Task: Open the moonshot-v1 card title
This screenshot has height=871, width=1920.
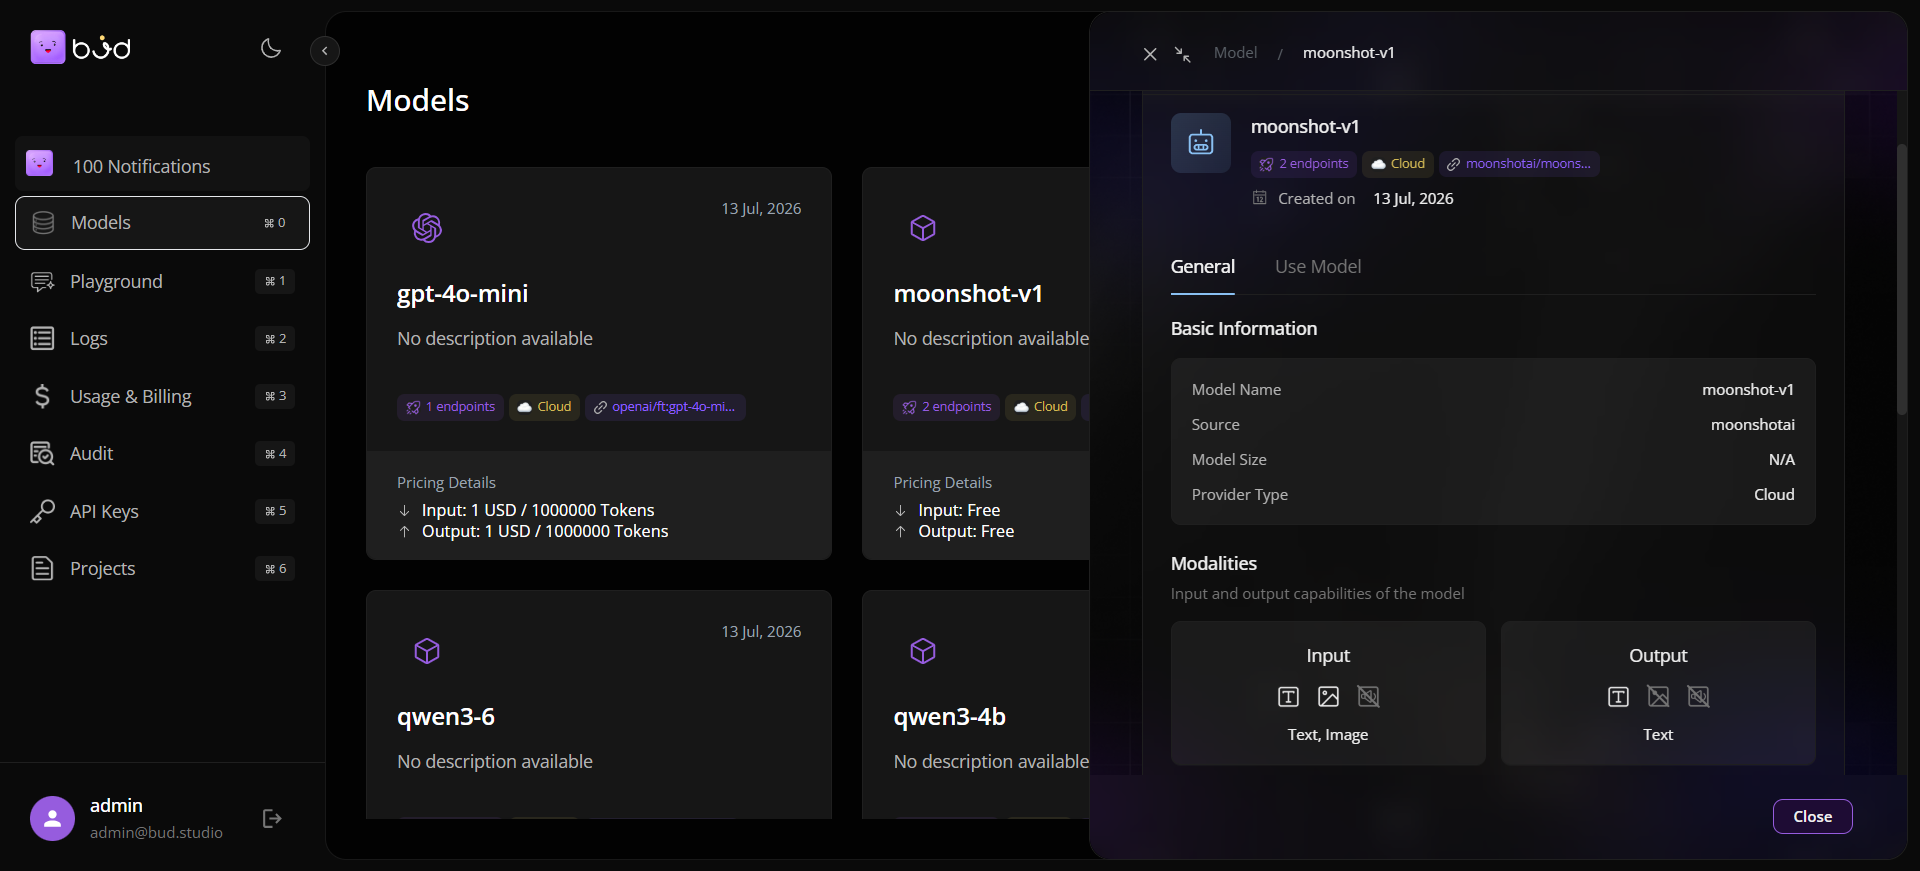Action: coord(968,294)
